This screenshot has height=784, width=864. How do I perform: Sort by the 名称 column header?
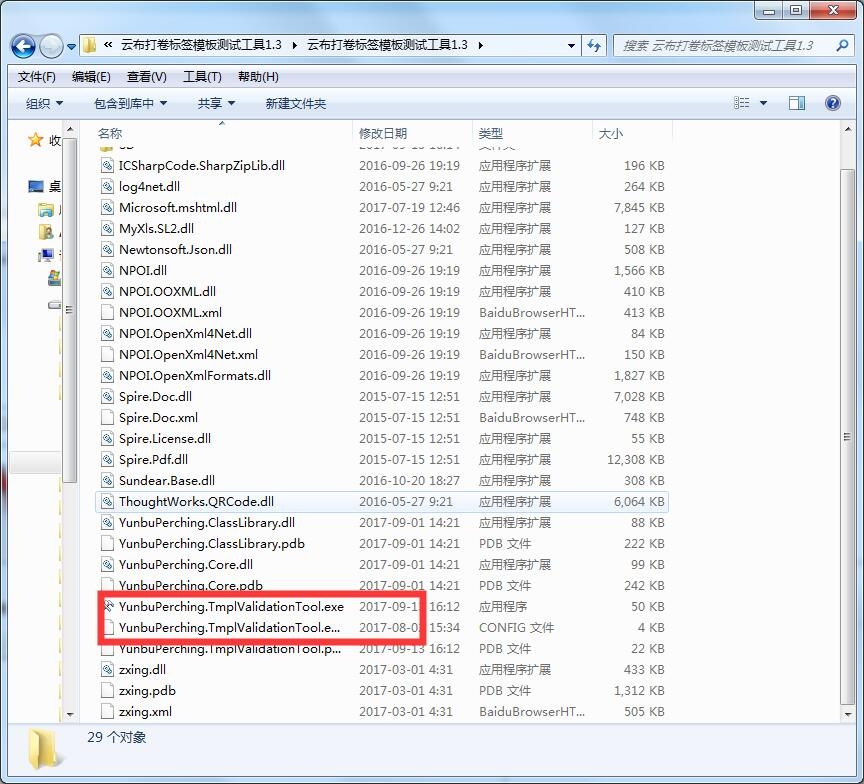pyautogui.click(x=110, y=133)
